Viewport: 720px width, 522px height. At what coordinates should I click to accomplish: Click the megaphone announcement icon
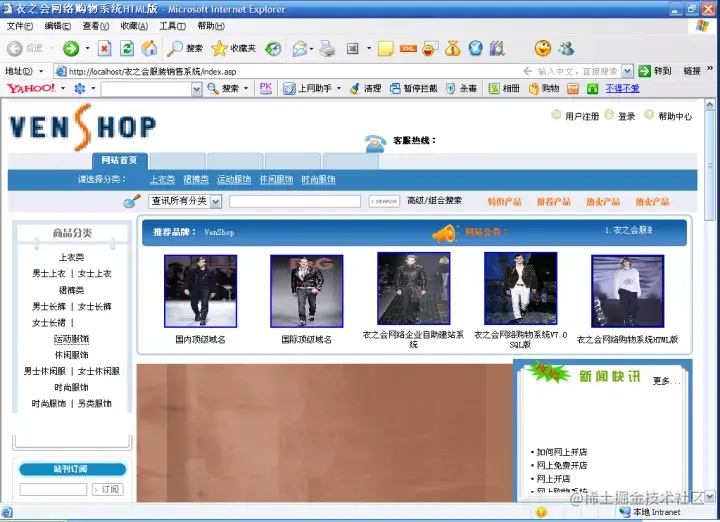pos(444,234)
